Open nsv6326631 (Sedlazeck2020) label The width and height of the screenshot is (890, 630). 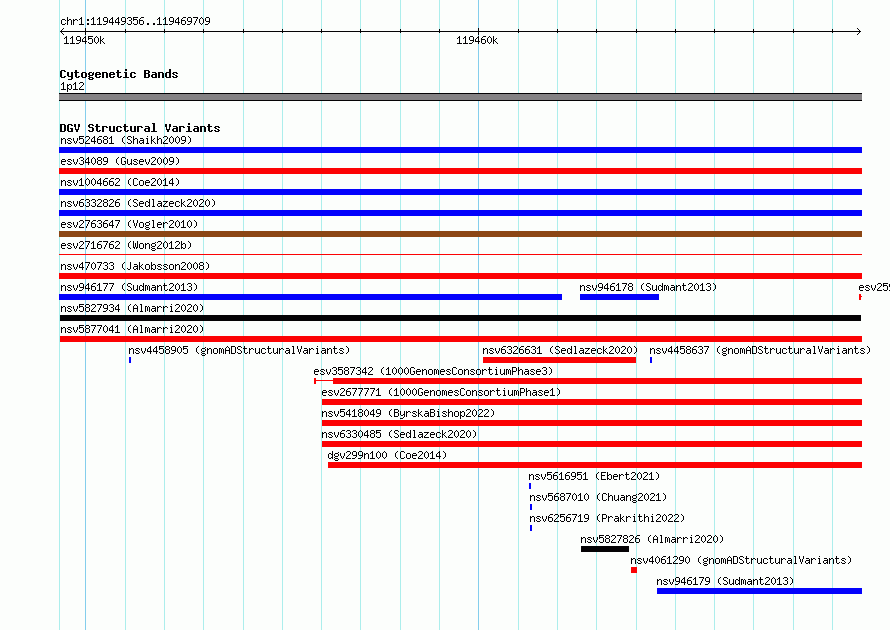point(560,350)
